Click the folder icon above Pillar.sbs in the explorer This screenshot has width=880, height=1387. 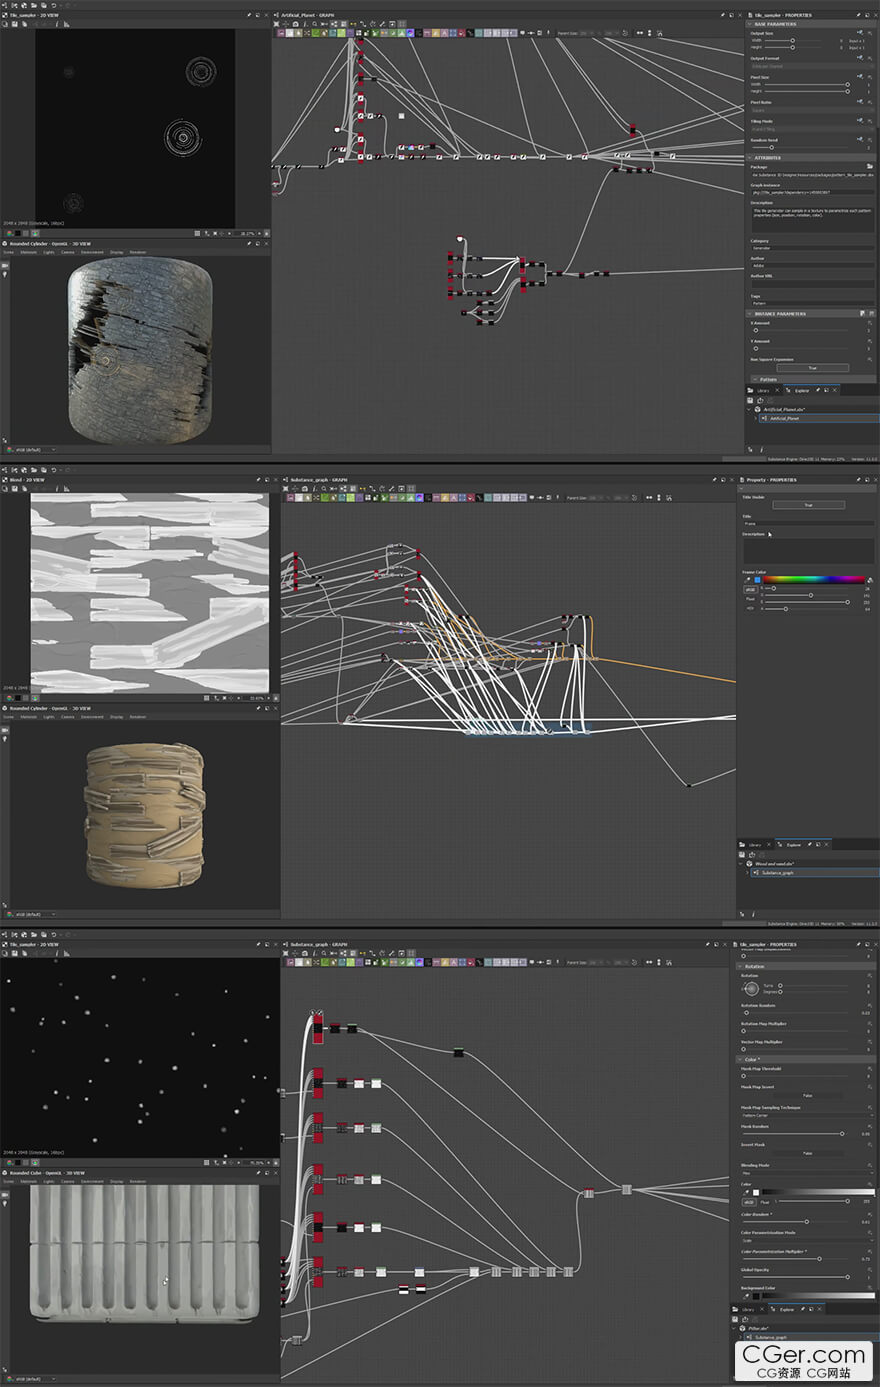tap(745, 1319)
